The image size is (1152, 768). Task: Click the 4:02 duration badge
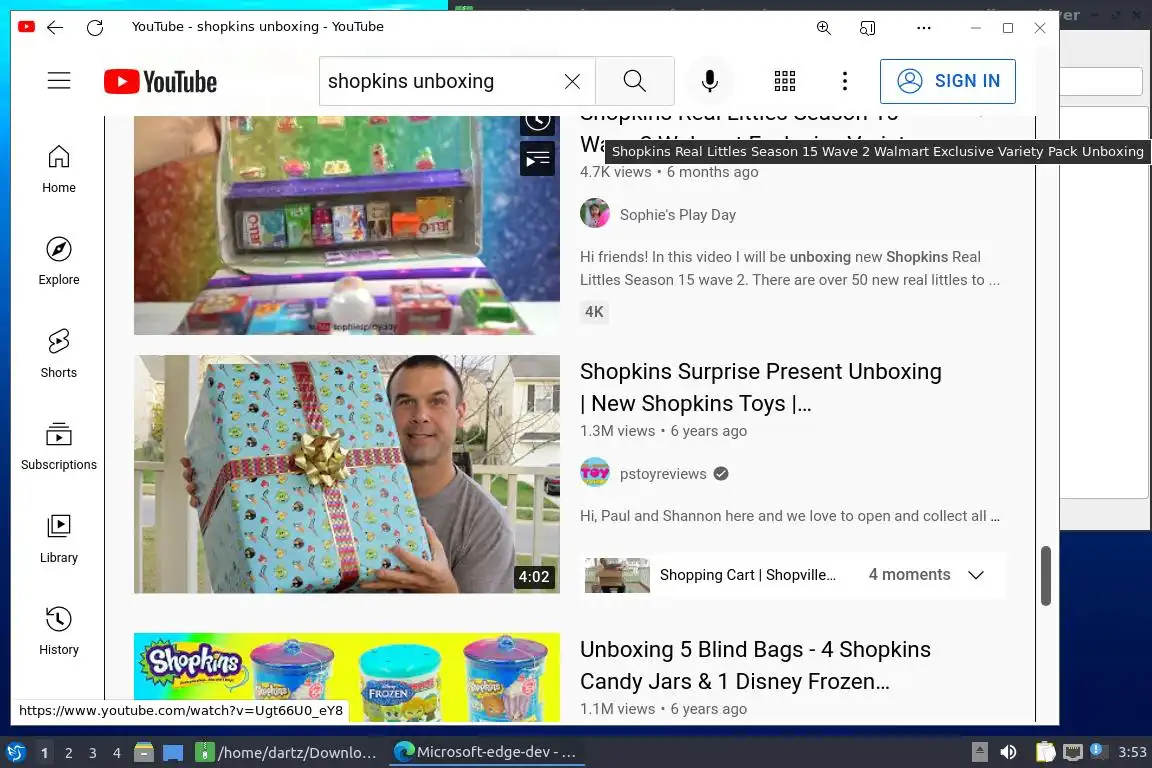(533, 577)
